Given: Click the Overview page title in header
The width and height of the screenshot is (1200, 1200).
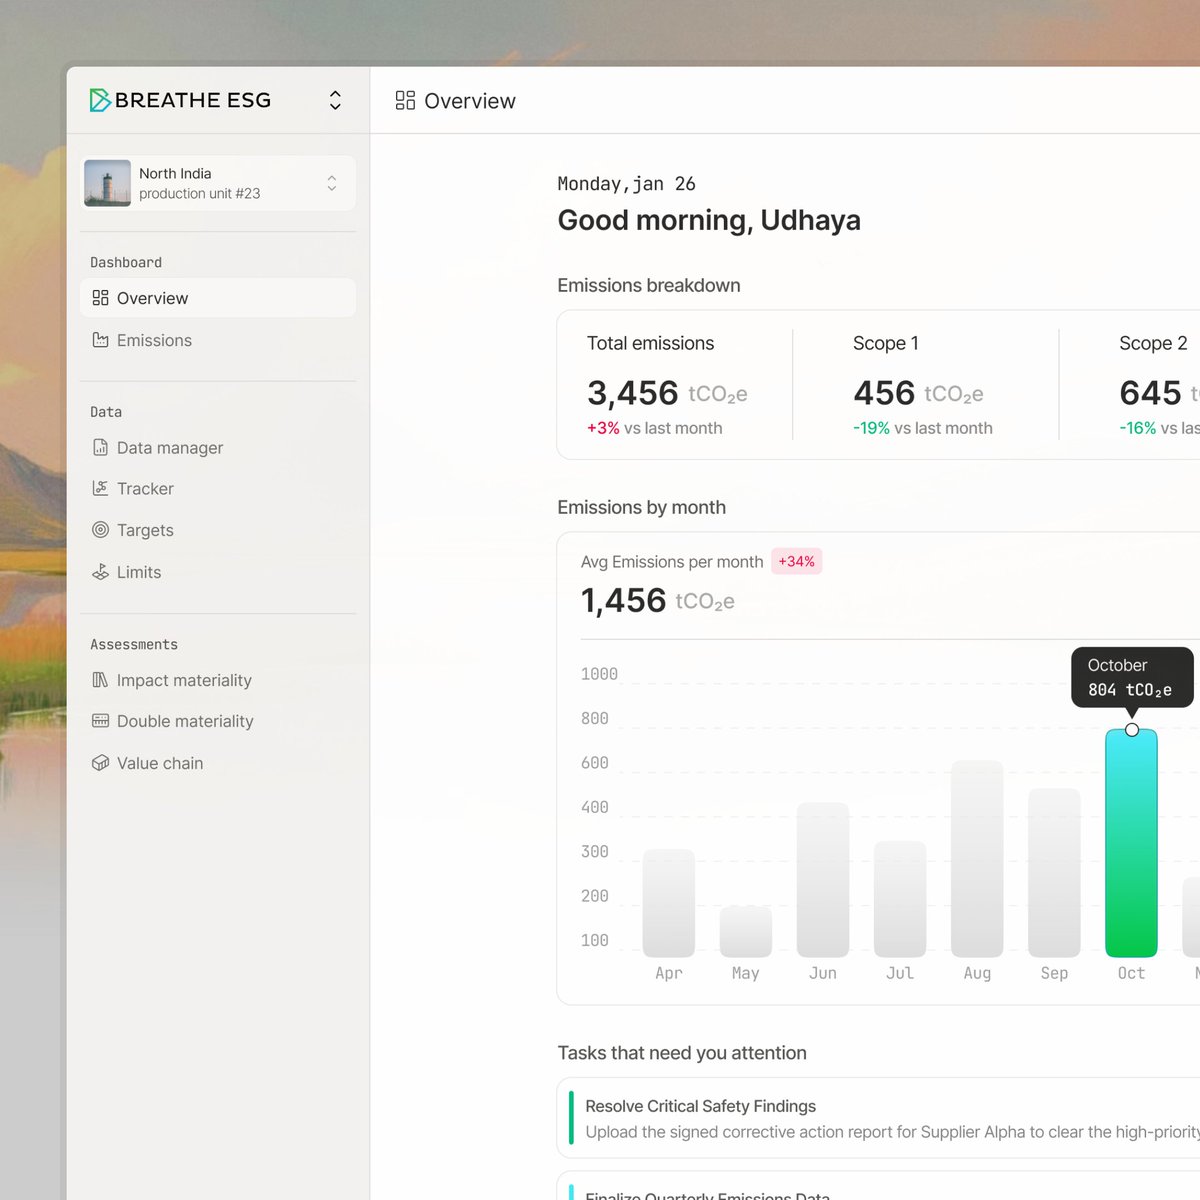Looking at the screenshot, I should coord(470,101).
